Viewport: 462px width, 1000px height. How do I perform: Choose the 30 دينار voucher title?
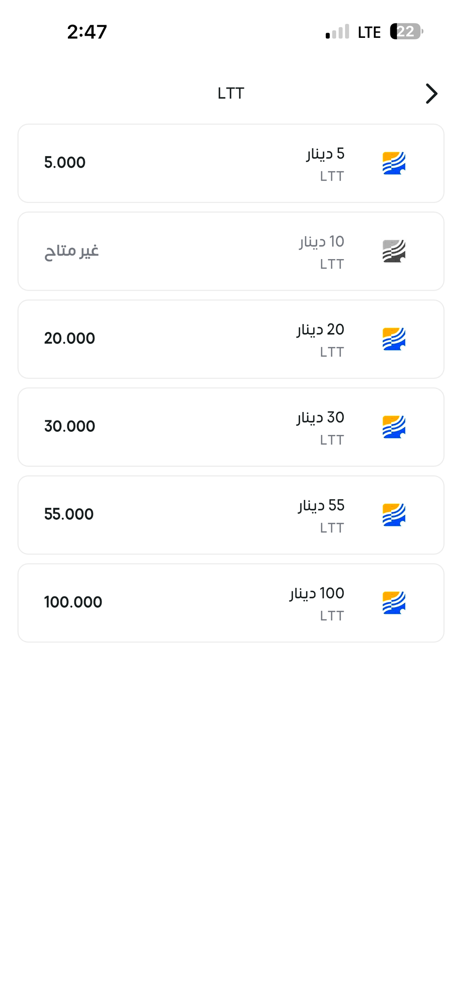pyautogui.click(x=320, y=418)
